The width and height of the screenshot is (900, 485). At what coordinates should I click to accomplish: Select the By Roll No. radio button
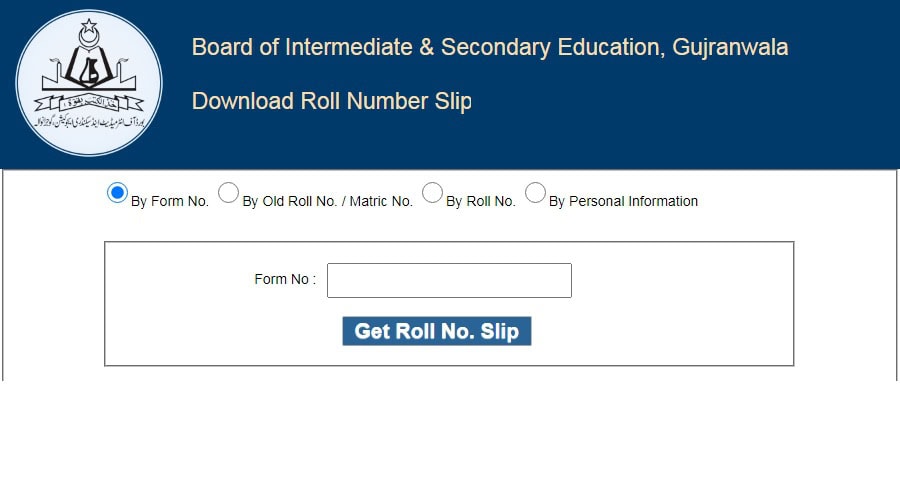pos(432,193)
